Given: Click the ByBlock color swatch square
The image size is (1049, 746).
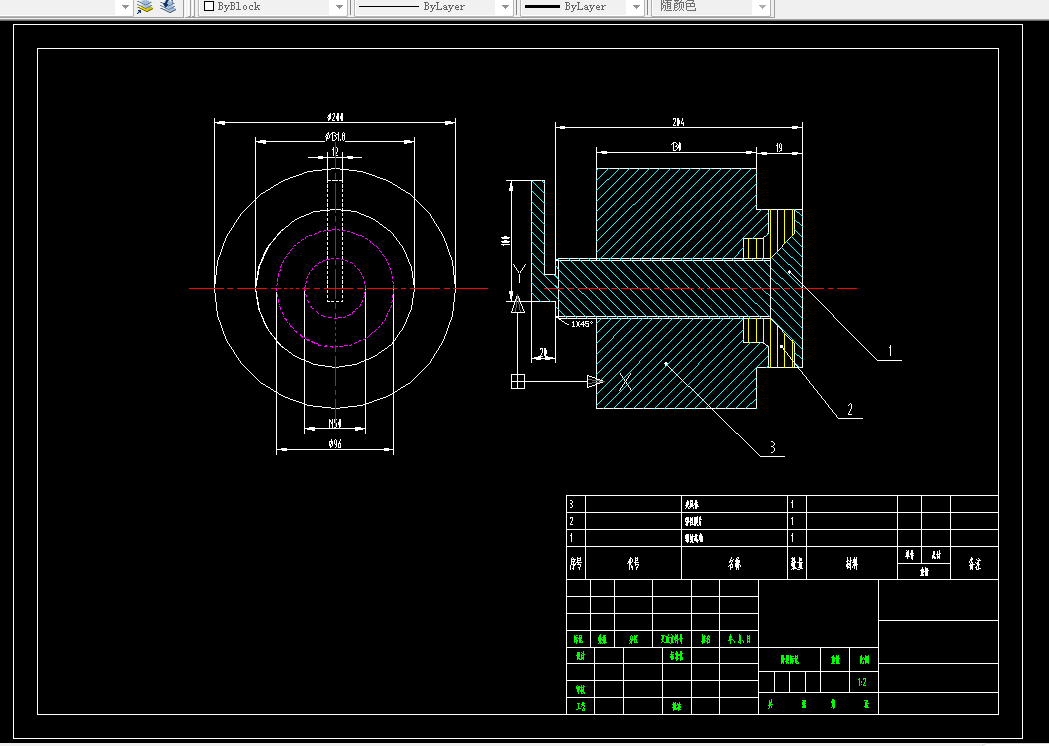Looking at the screenshot, I should click(x=209, y=6).
